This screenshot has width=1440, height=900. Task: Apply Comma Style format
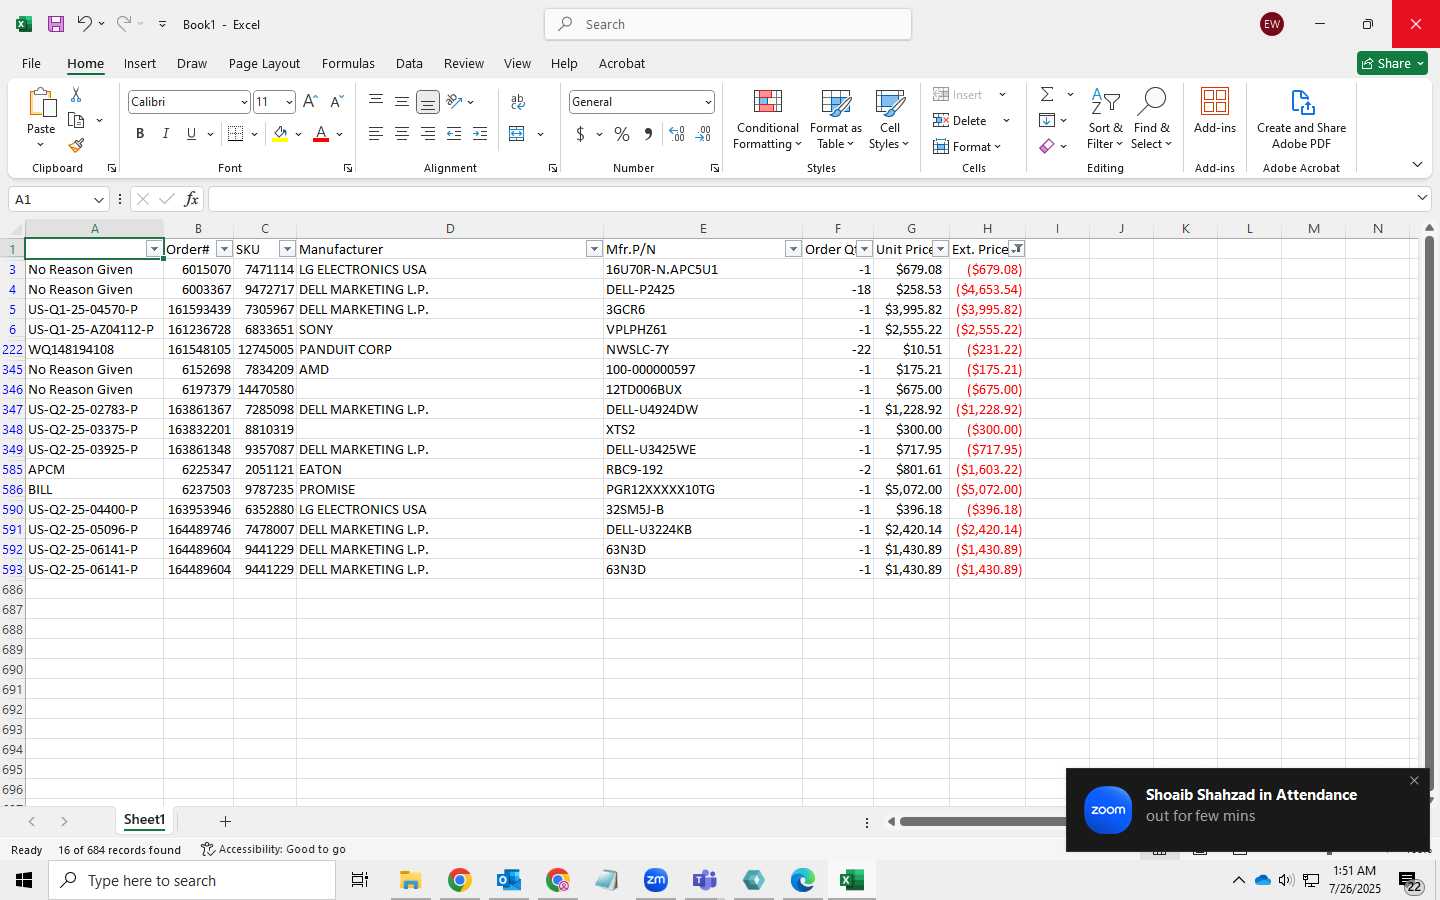tap(648, 134)
